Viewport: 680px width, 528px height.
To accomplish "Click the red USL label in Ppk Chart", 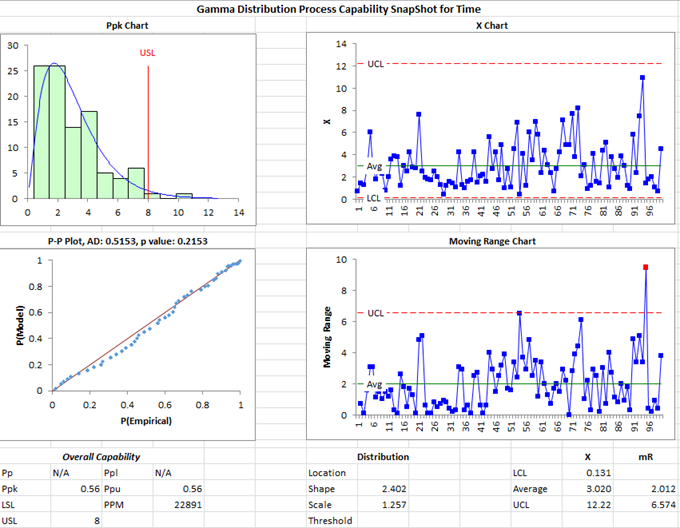I will pos(147,53).
